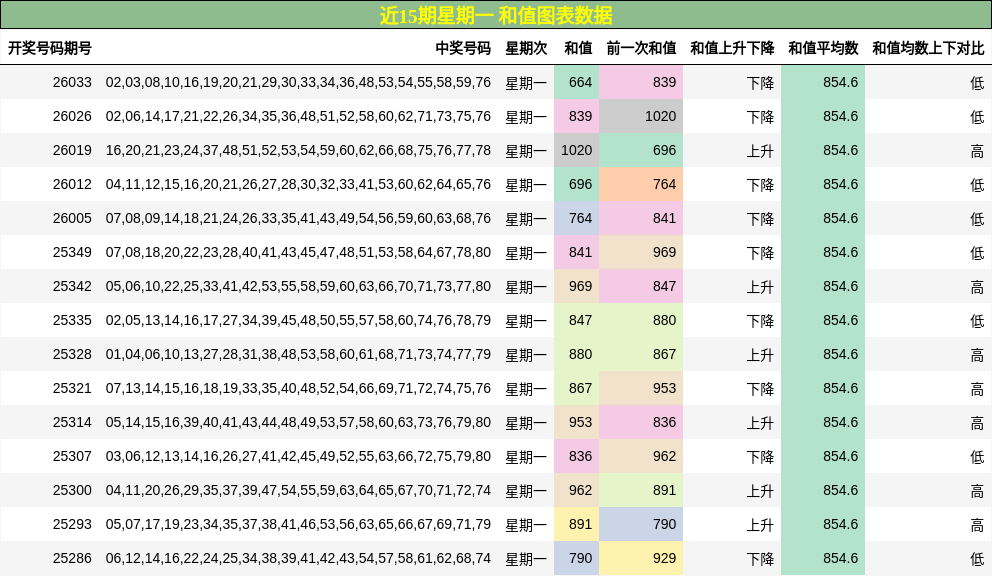Image resolution: width=992 pixels, height=576 pixels.
Task: Click the yellow 790 sum cell of period 25286
Action: point(578,558)
